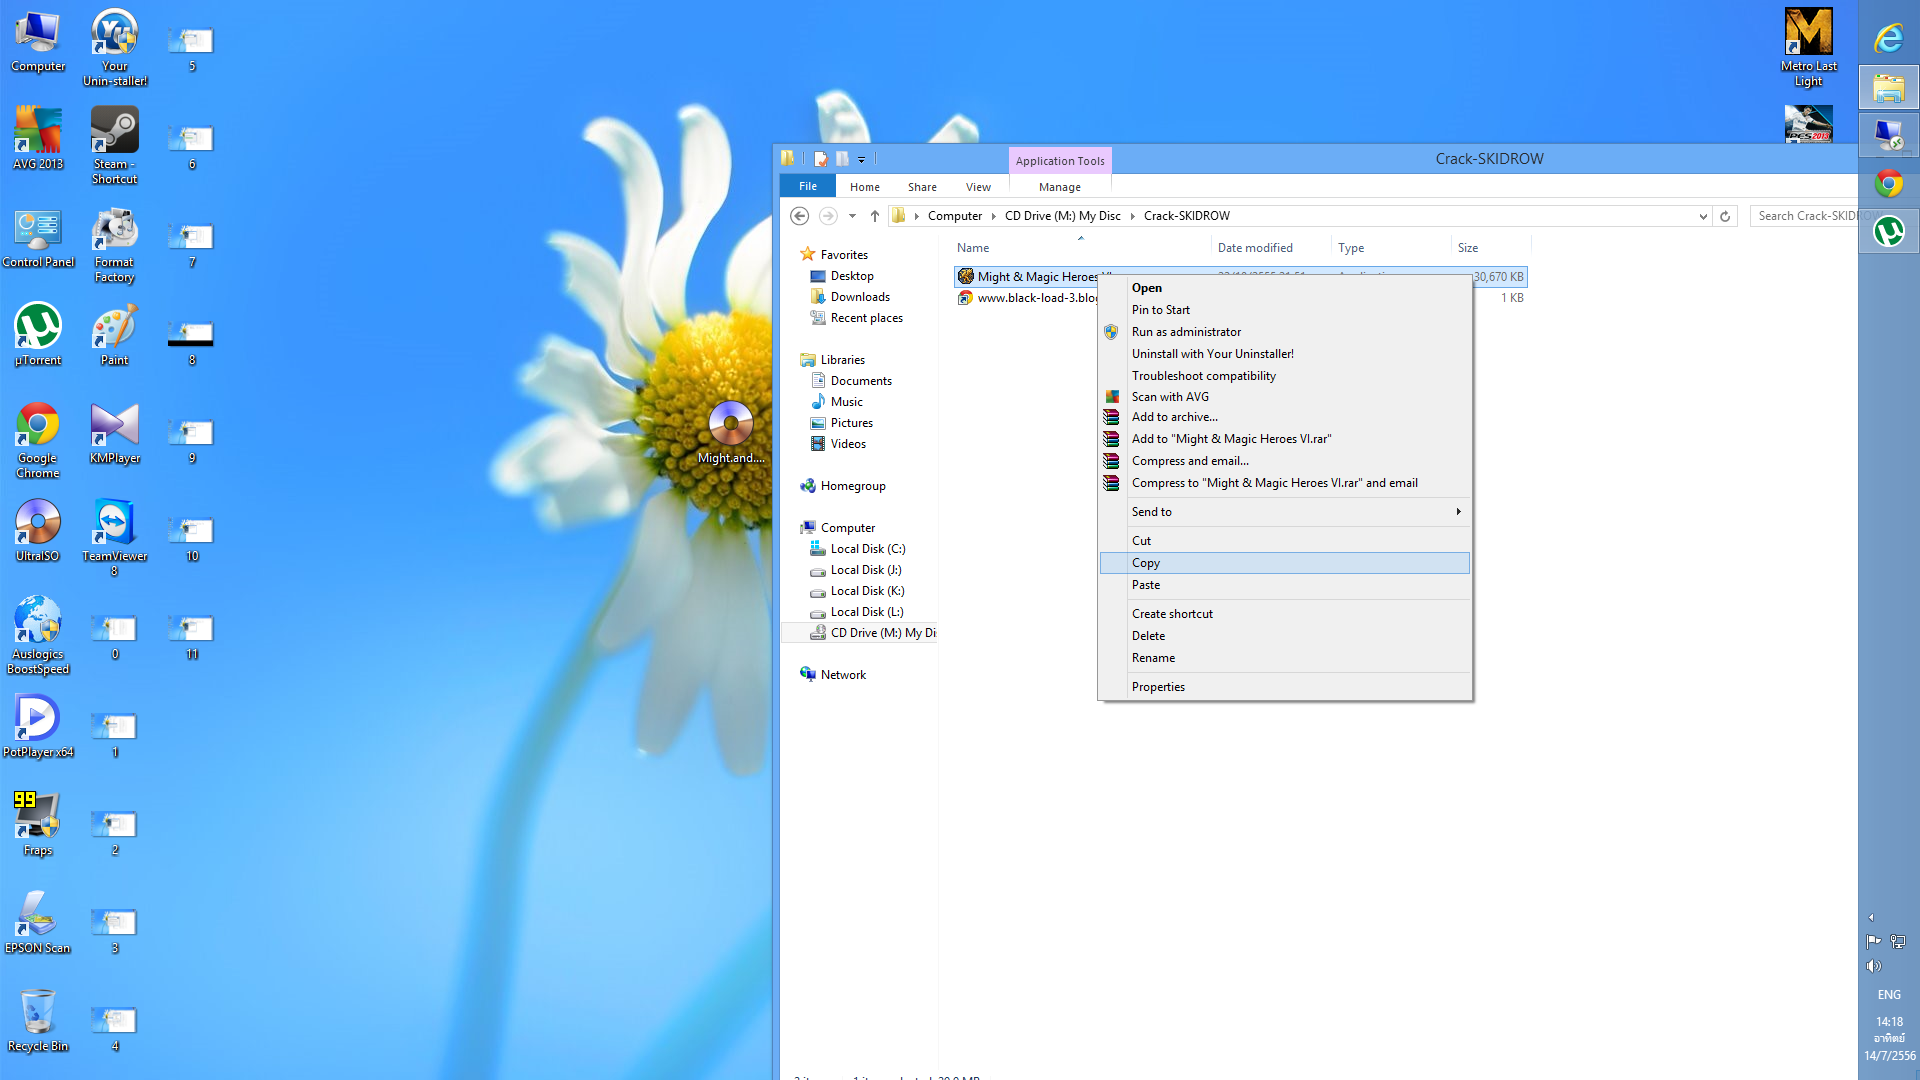The height and width of the screenshot is (1080, 1920).
Task: Select Copy in the context menu
Action: click(1146, 563)
